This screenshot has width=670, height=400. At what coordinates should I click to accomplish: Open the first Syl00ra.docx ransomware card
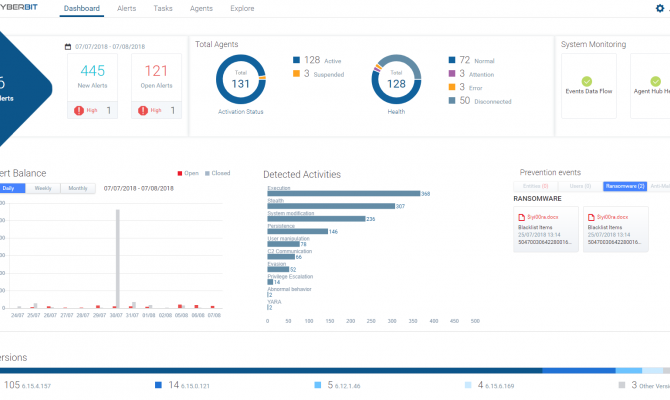[x=546, y=229]
